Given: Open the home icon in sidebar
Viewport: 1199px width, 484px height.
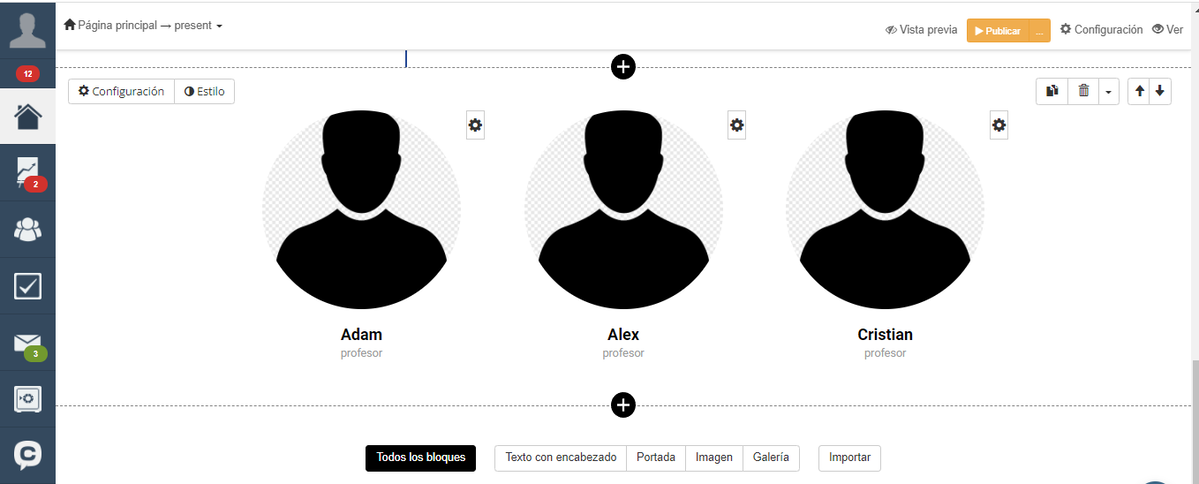Looking at the screenshot, I should (x=28, y=116).
